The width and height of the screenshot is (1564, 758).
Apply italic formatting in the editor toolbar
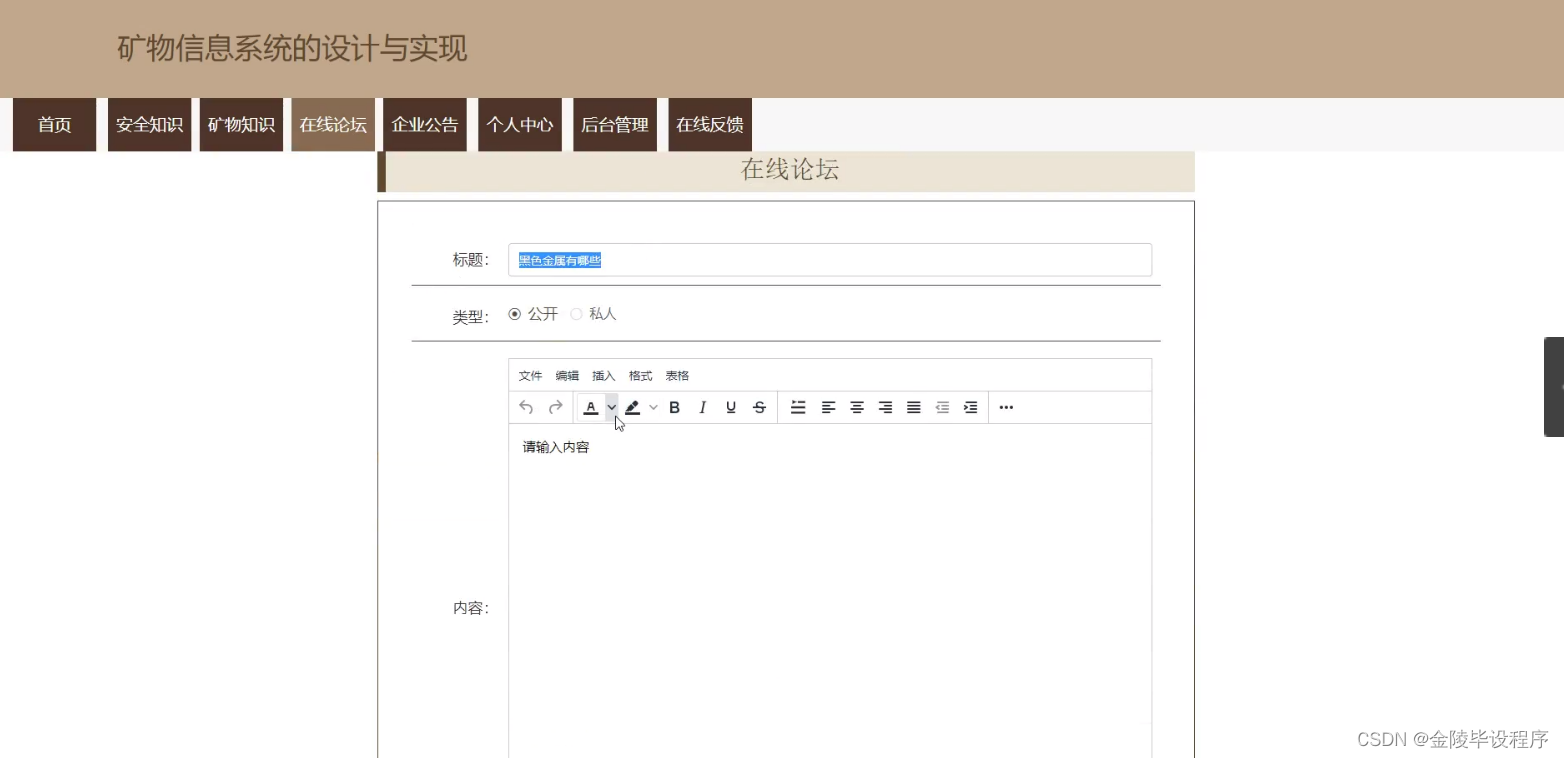pyautogui.click(x=702, y=407)
